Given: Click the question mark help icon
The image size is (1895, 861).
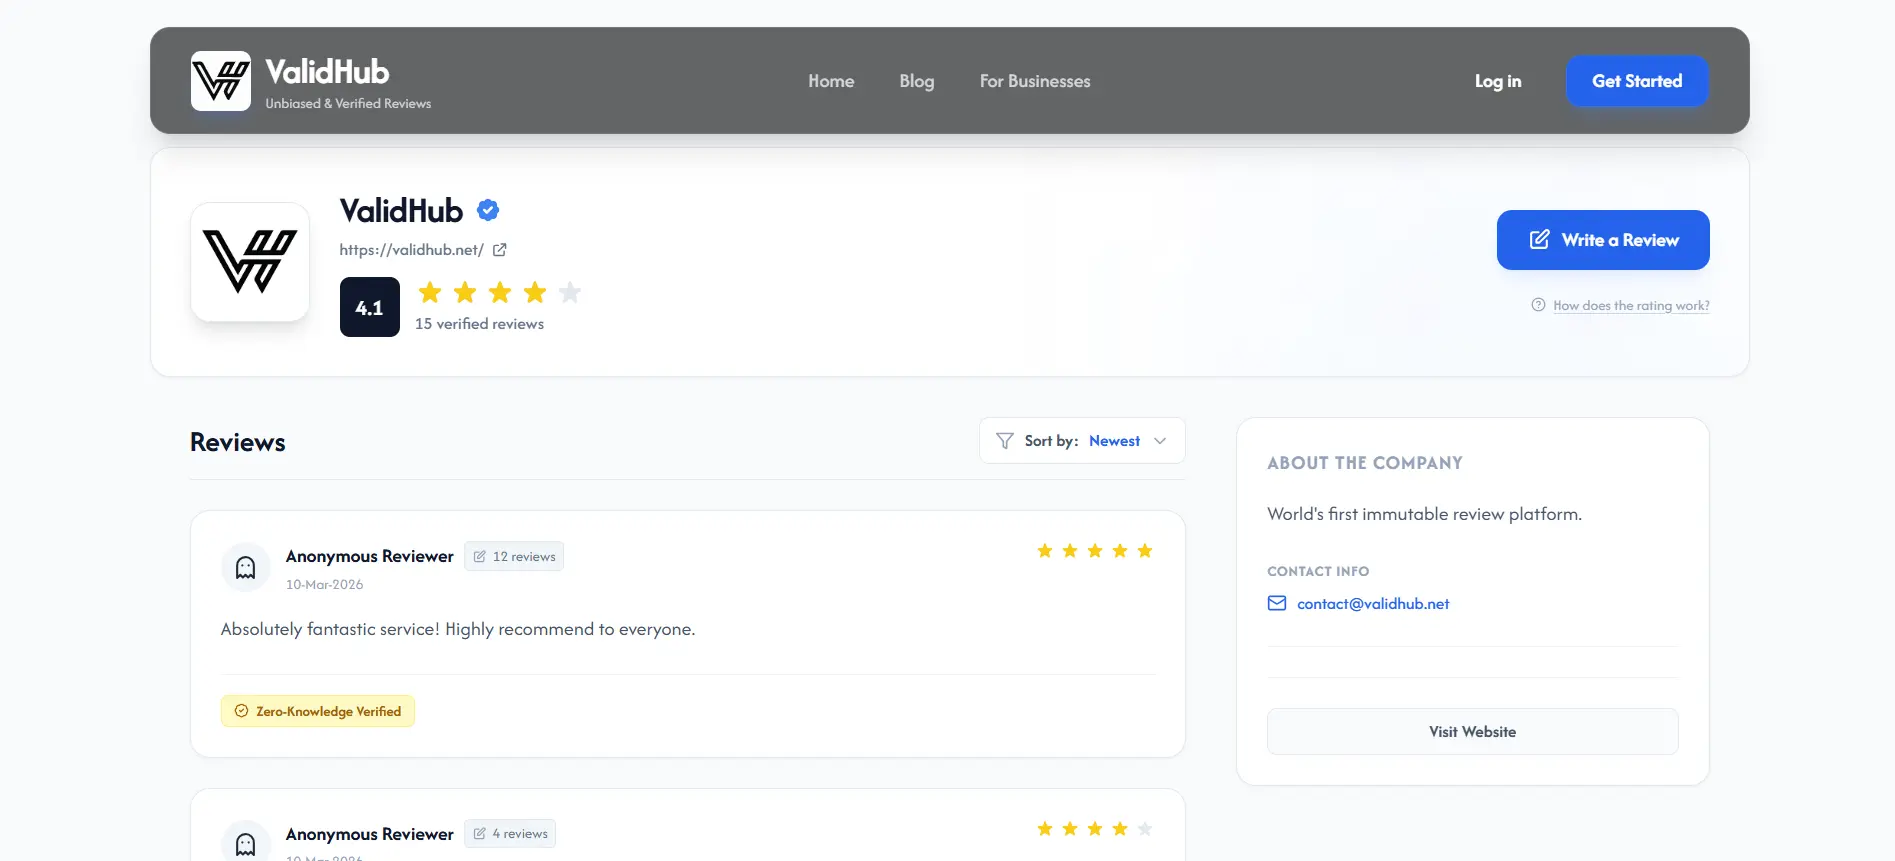Looking at the screenshot, I should coord(1538,305).
